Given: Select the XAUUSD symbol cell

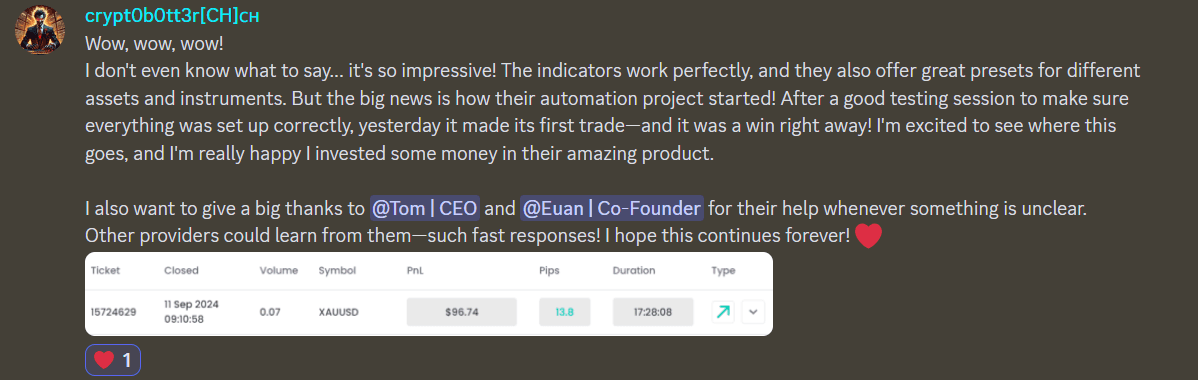Looking at the screenshot, I should [x=338, y=312].
